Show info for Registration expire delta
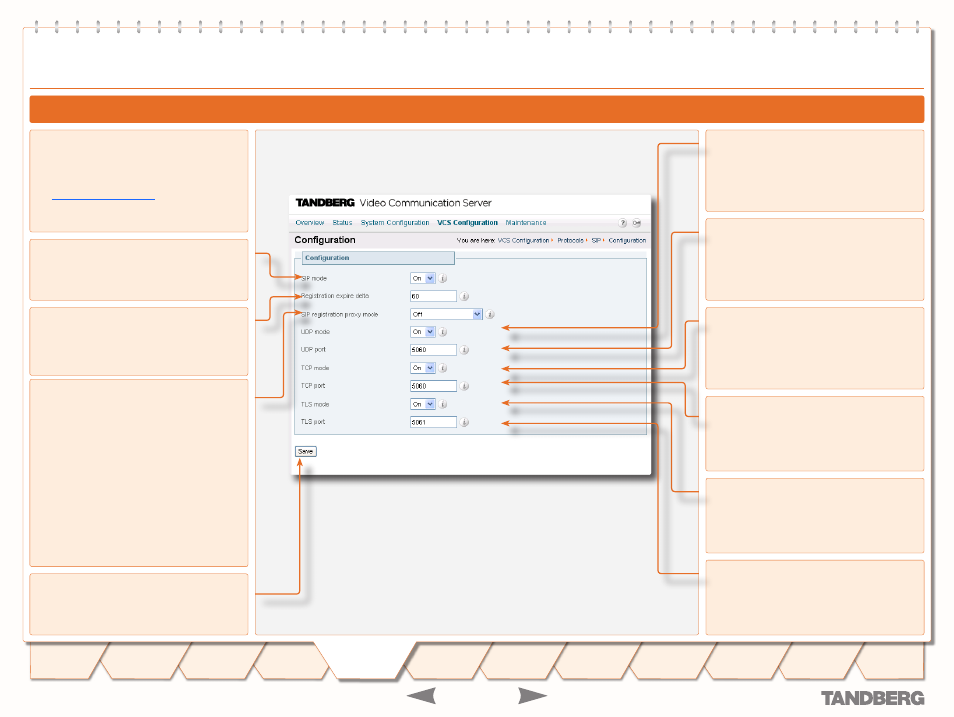Screen dimensions: 954x717 click(465, 296)
